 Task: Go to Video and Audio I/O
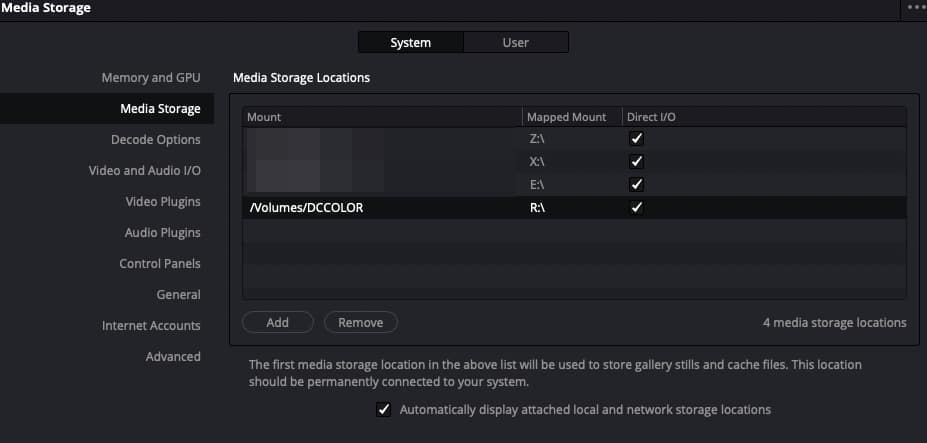pyautogui.click(x=144, y=170)
